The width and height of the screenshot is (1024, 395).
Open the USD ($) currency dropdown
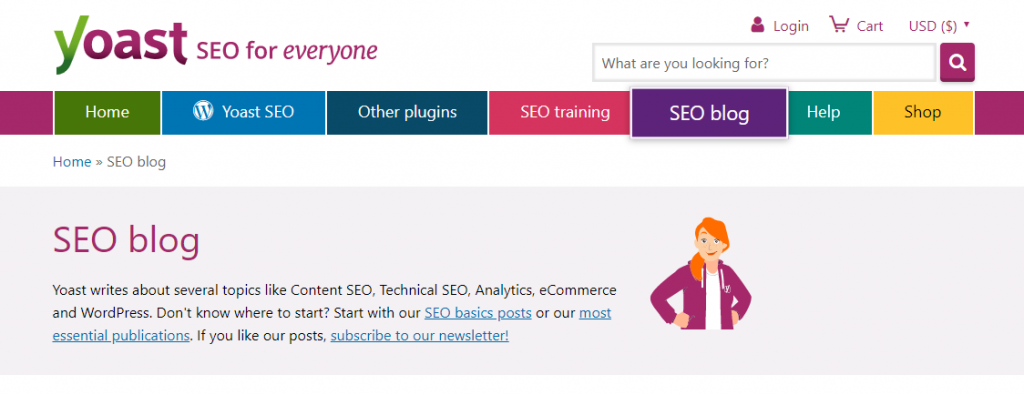click(939, 26)
